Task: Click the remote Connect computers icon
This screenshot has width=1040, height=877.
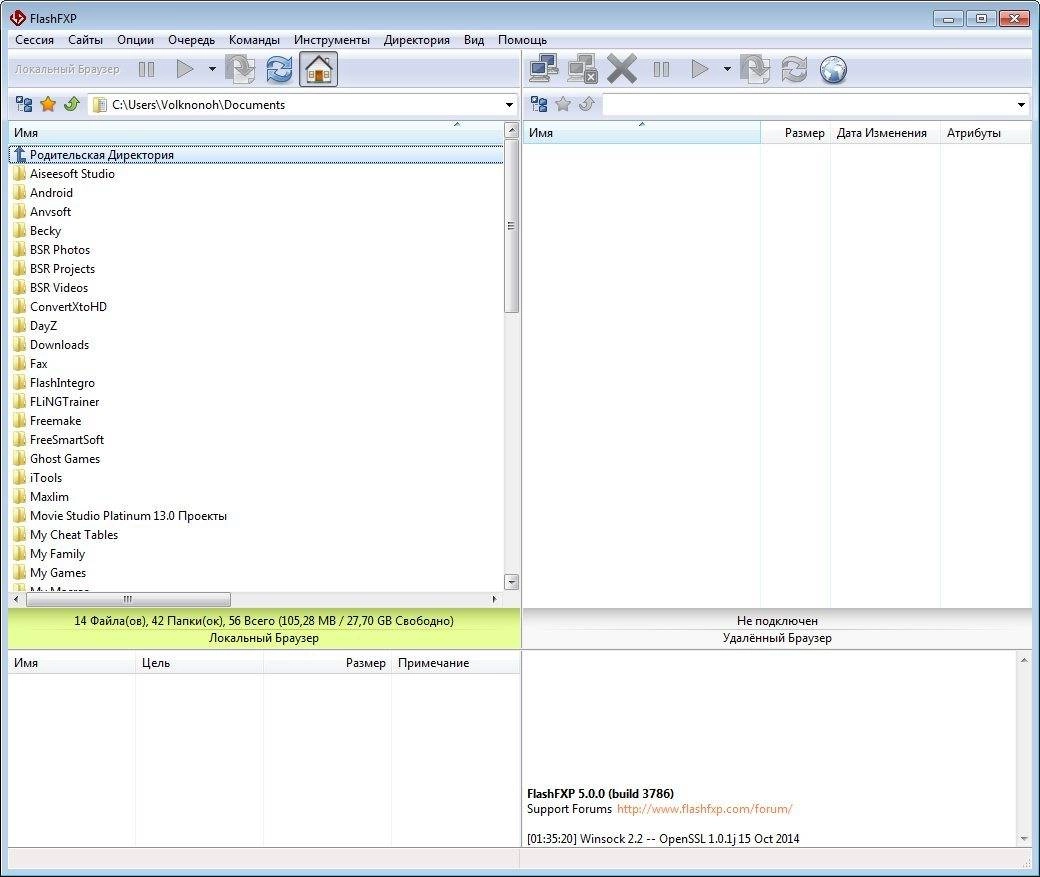Action: pyautogui.click(x=544, y=68)
